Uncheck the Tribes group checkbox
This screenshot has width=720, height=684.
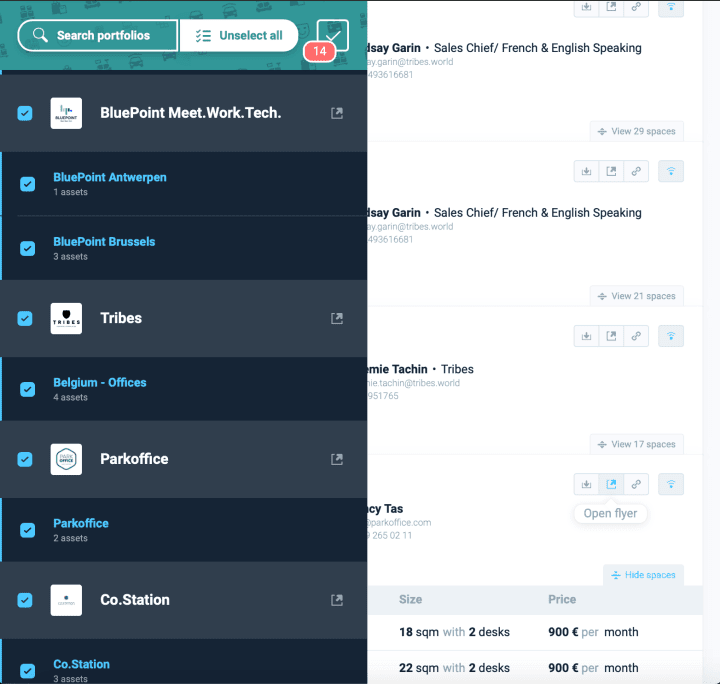tap(25, 318)
